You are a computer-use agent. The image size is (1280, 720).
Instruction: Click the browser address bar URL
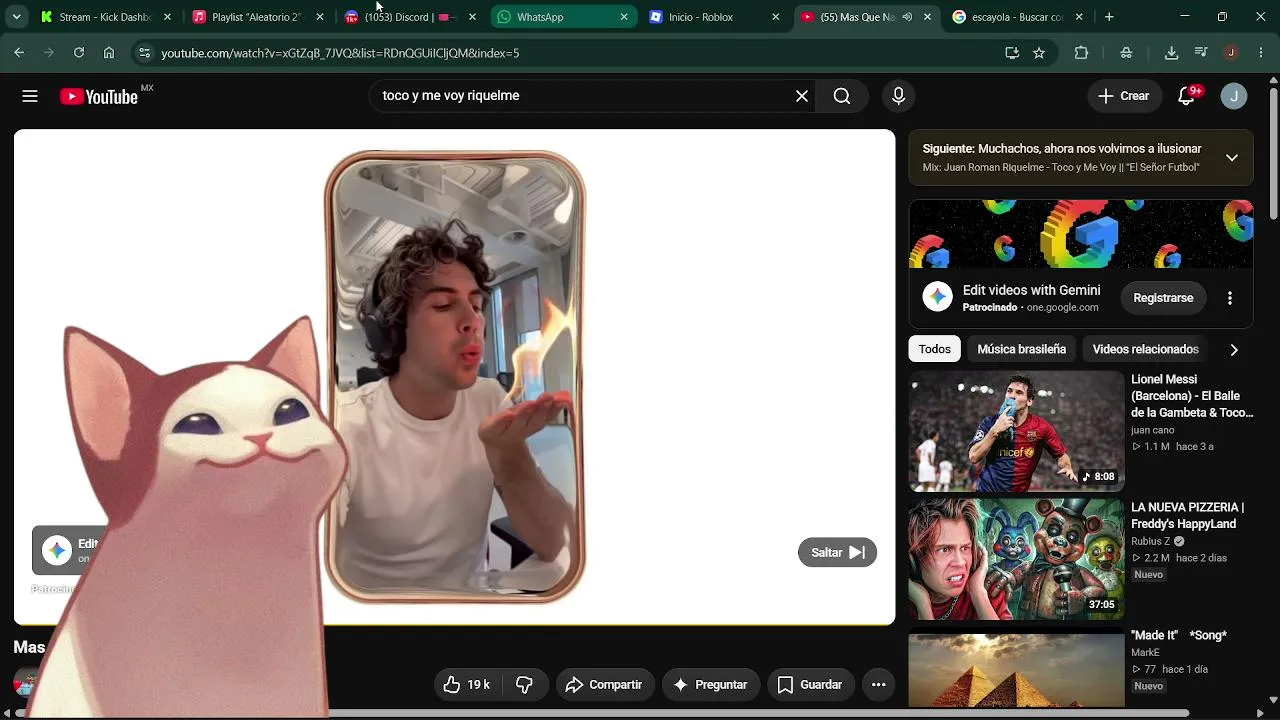click(x=340, y=53)
